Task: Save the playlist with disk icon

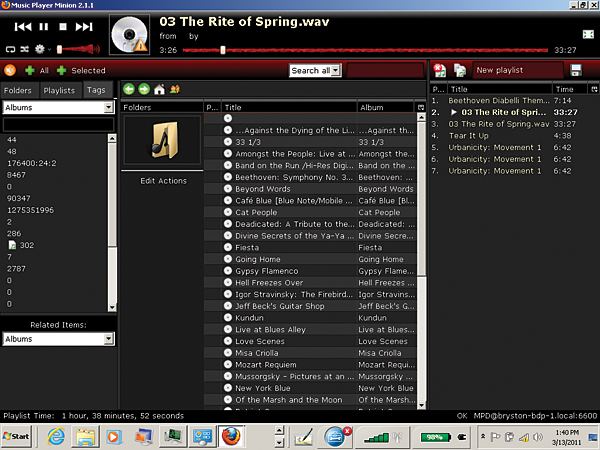Action: [576, 70]
